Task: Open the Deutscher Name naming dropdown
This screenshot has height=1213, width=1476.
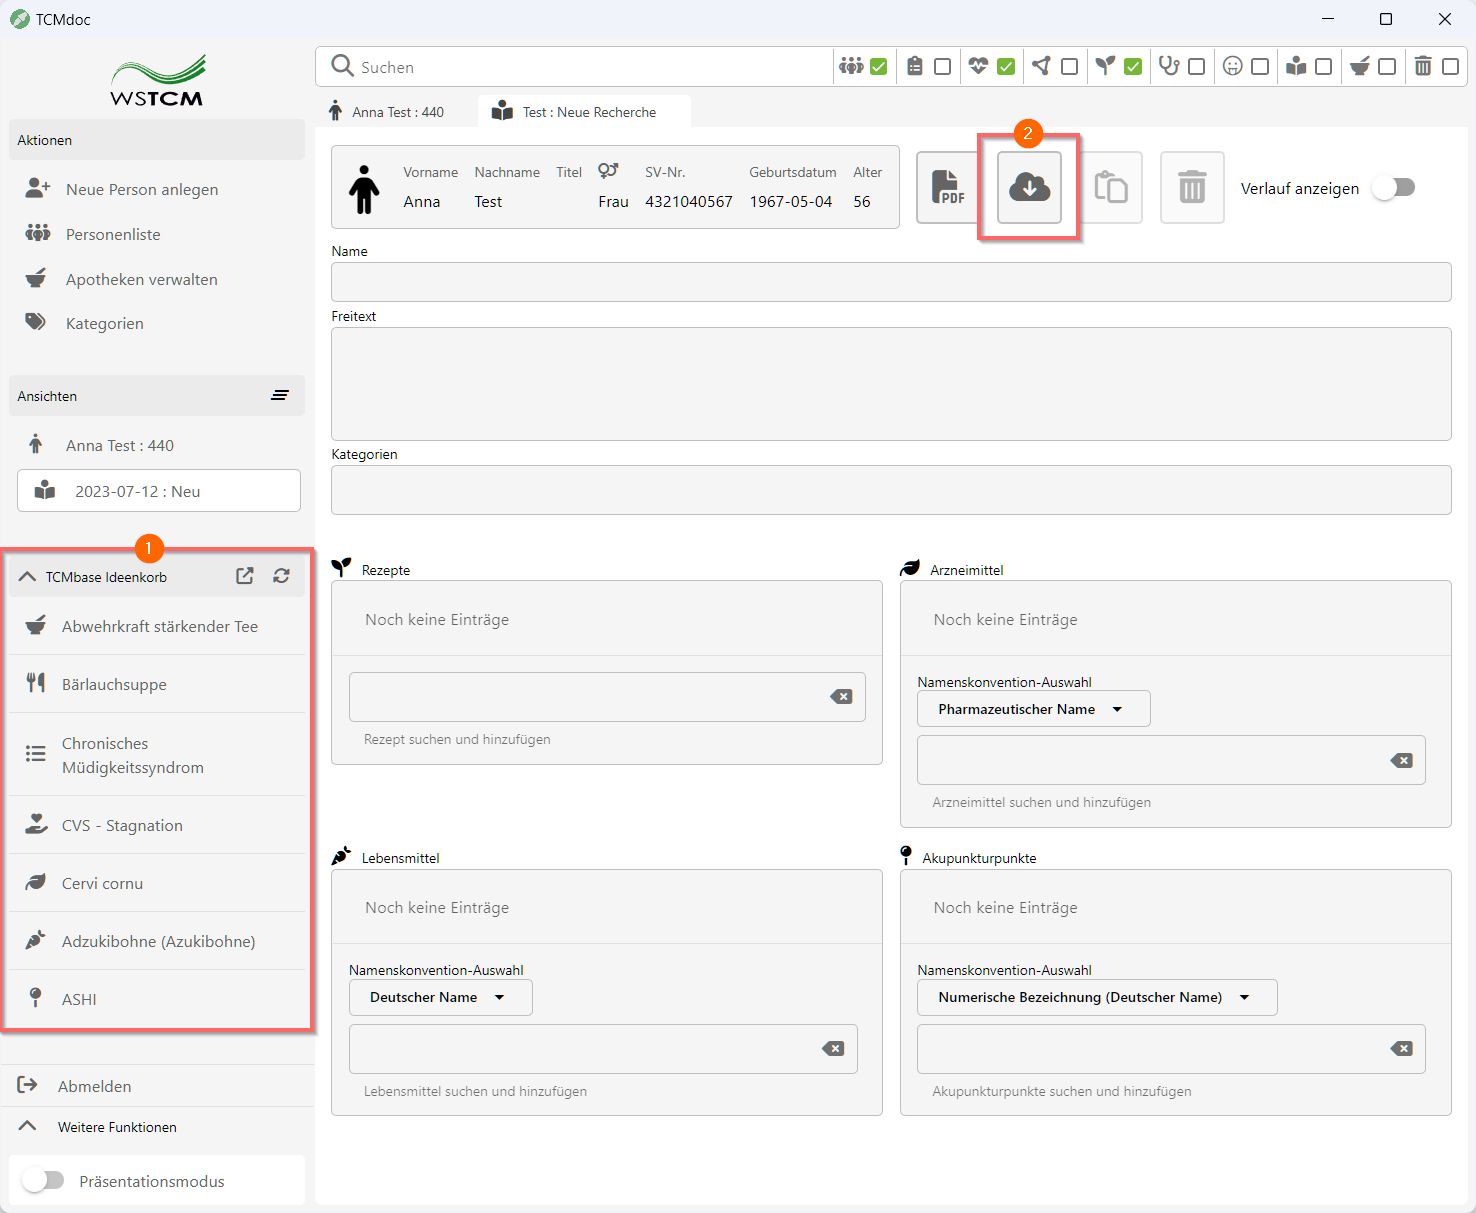Action: (439, 997)
